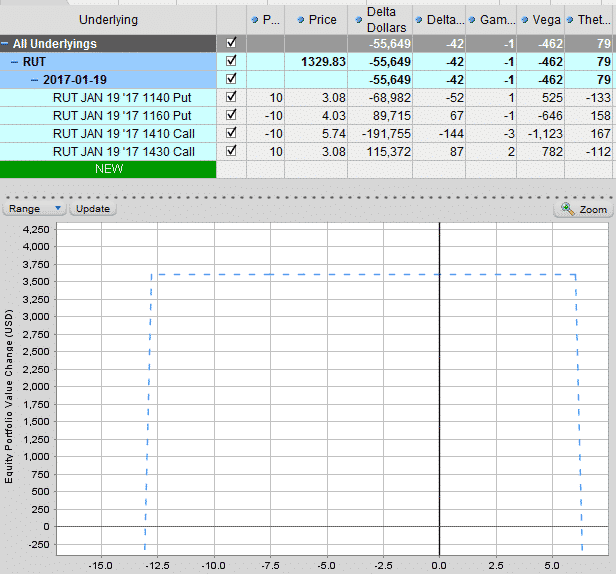The width and height of the screenshot is (616, 574).
Task: Click vega value 525
Action: [x=552, y=97]
